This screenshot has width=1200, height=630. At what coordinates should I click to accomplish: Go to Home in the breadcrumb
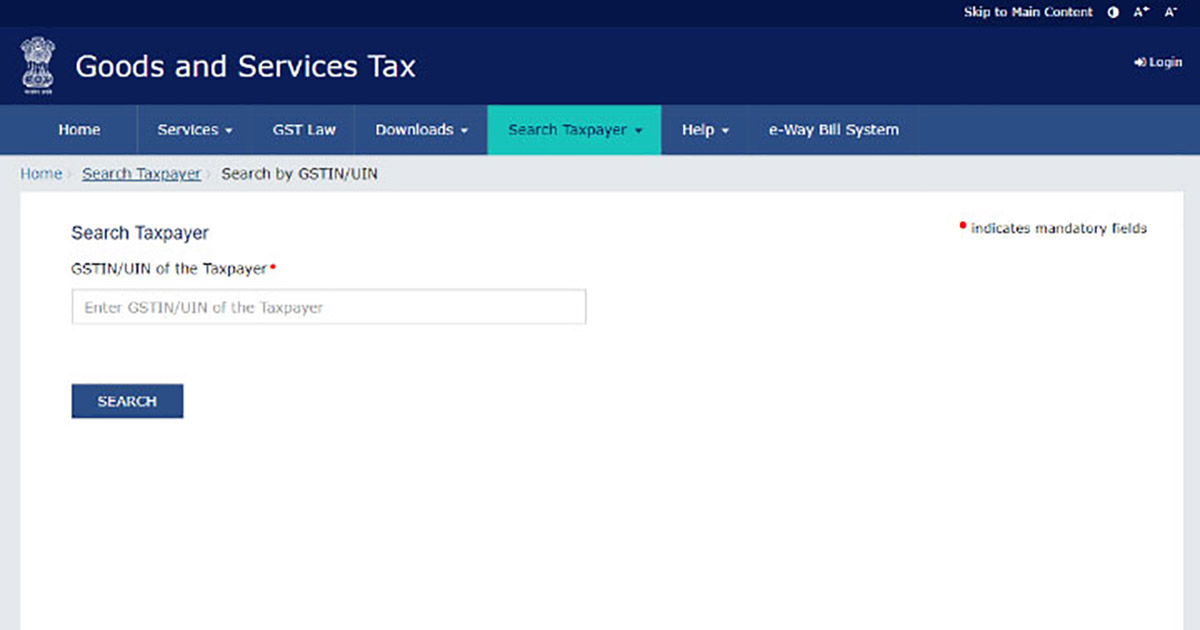click(x=41, y=174)
